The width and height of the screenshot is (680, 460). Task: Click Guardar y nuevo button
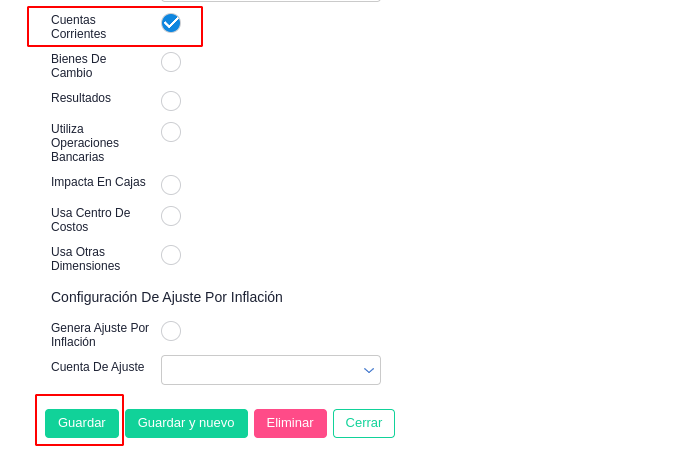pos(186,423)
